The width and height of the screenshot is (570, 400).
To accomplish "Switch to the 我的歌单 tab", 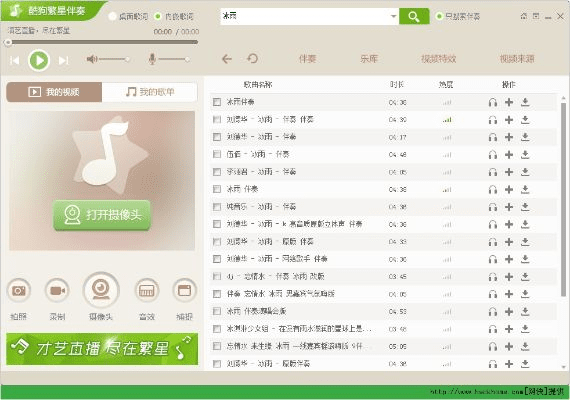I will [x=150, y=92].
